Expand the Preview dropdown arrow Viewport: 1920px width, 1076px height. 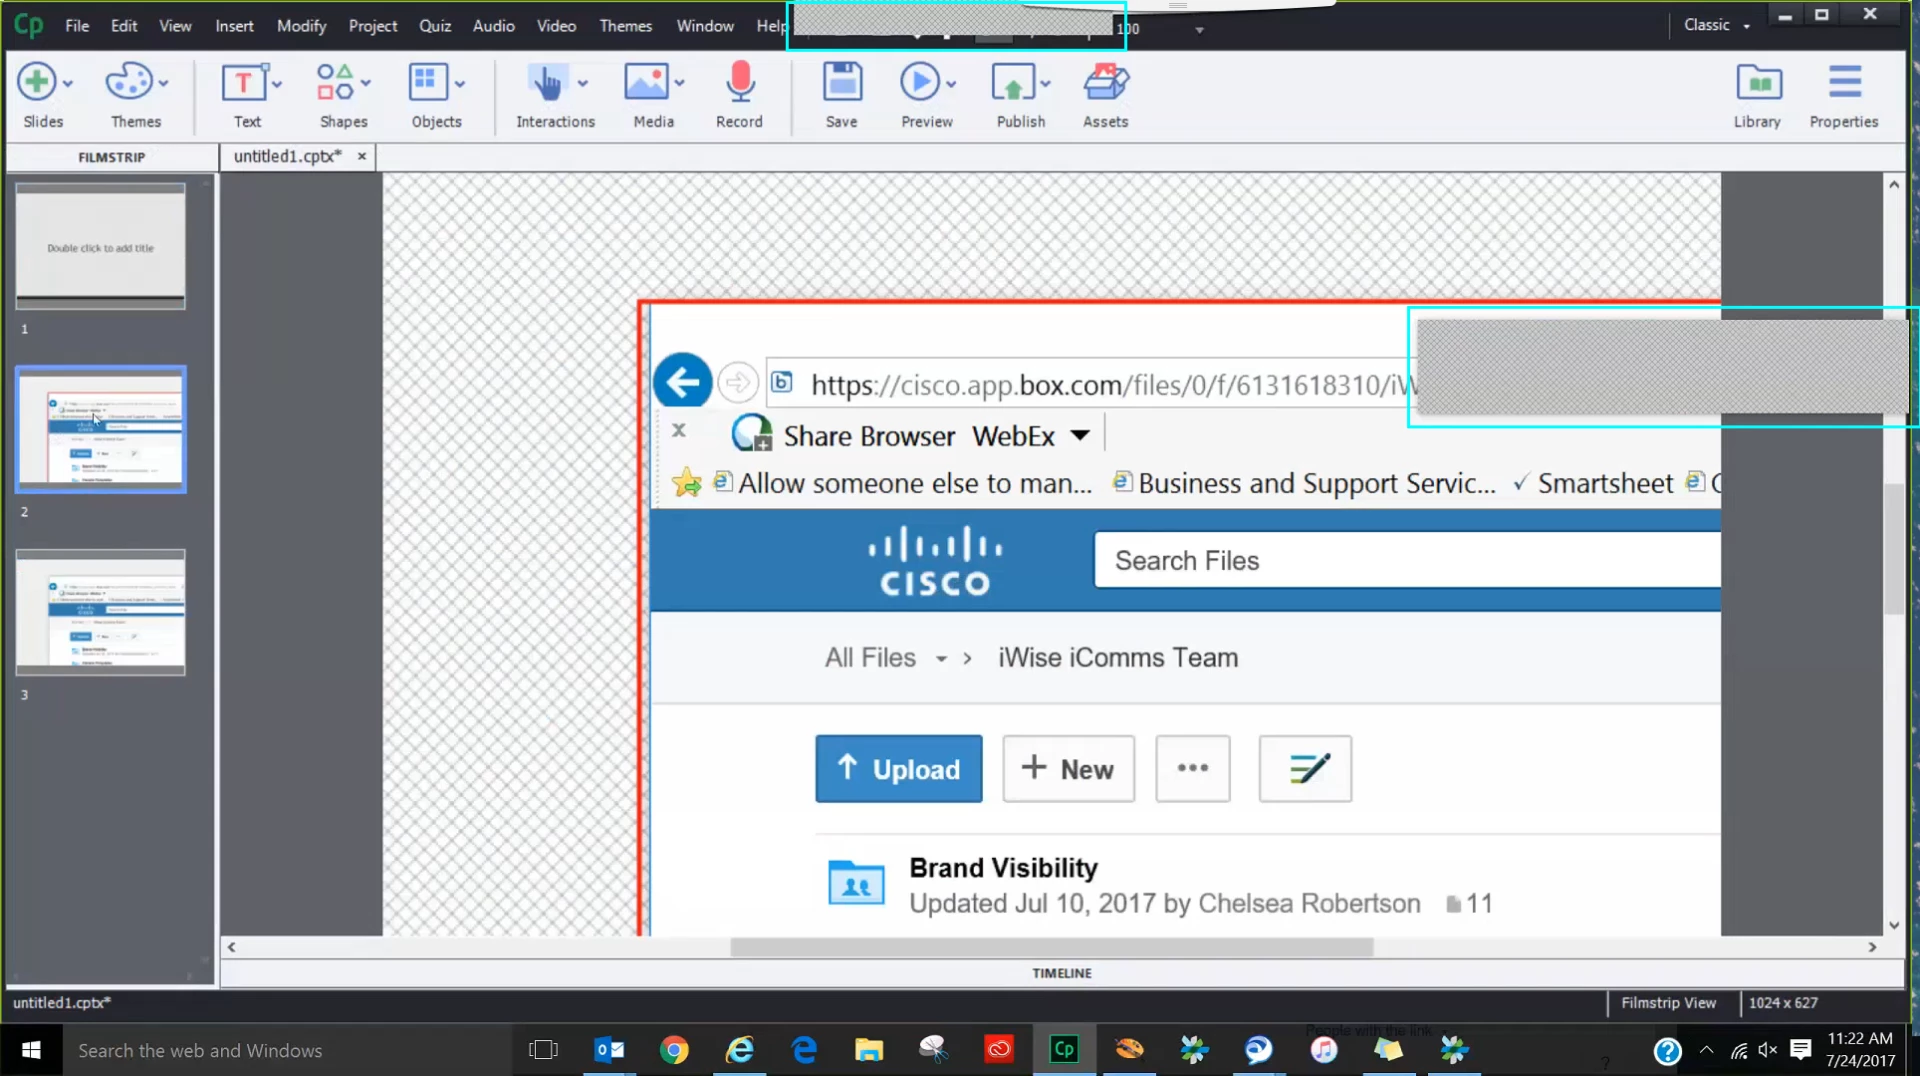(x=951, y=84)
